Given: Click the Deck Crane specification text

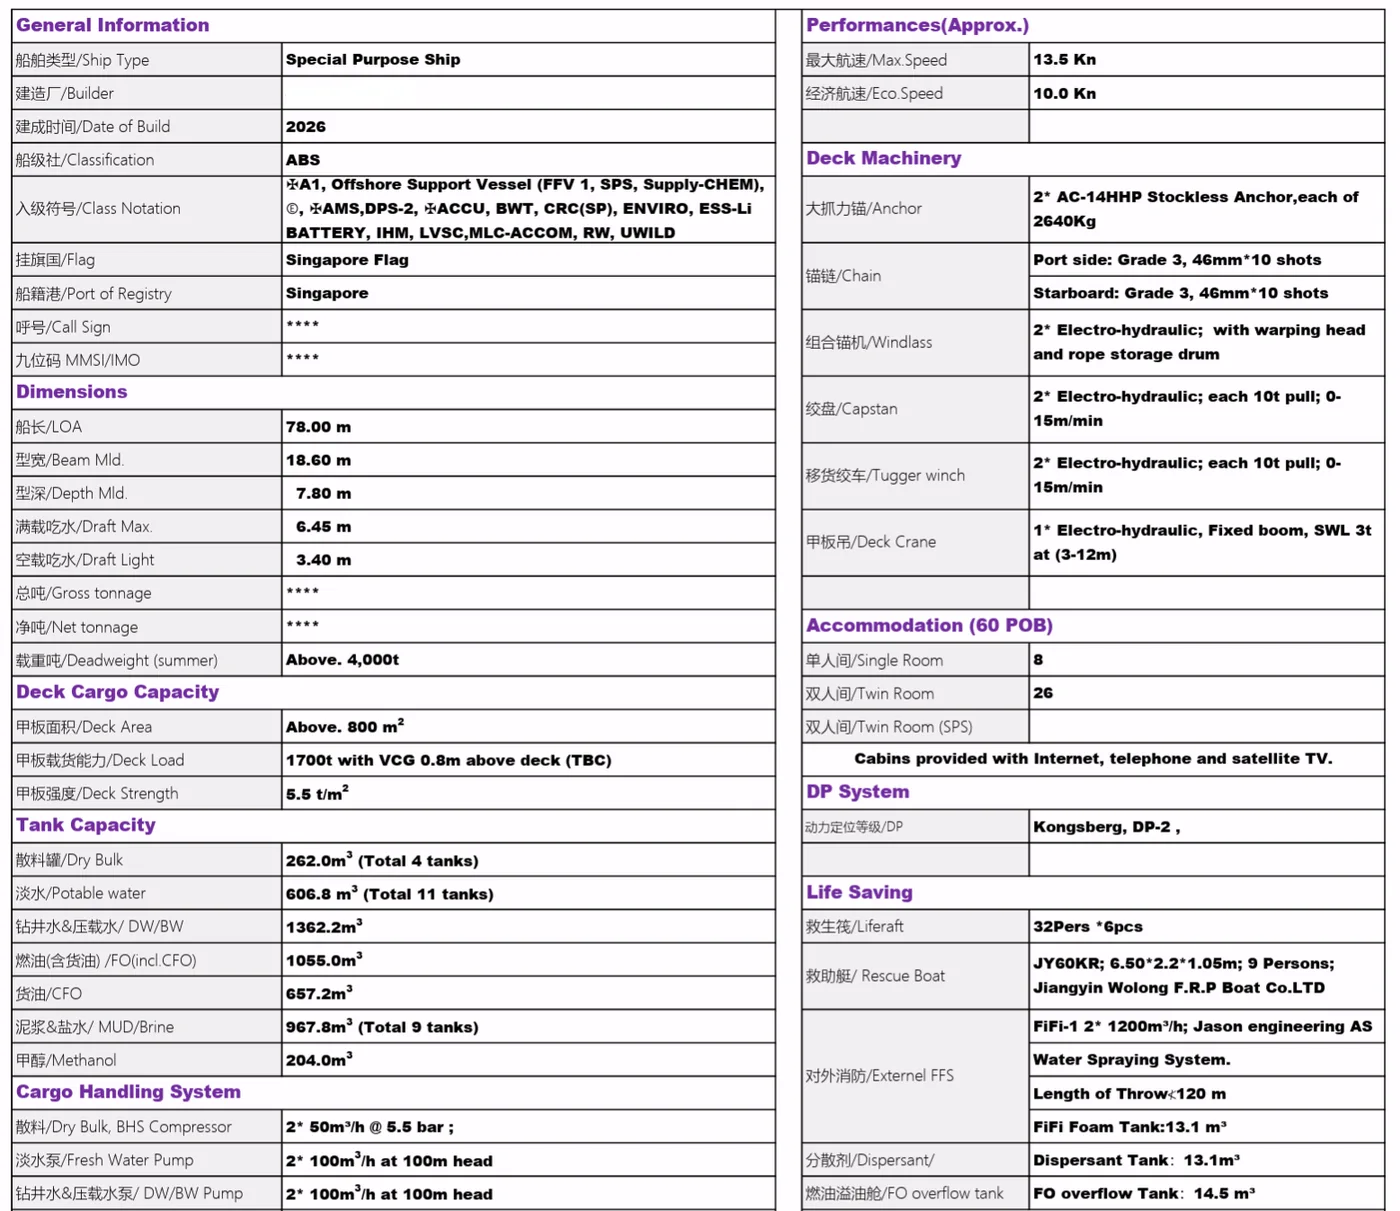Looking at the screenshot, I should 1202,542.
